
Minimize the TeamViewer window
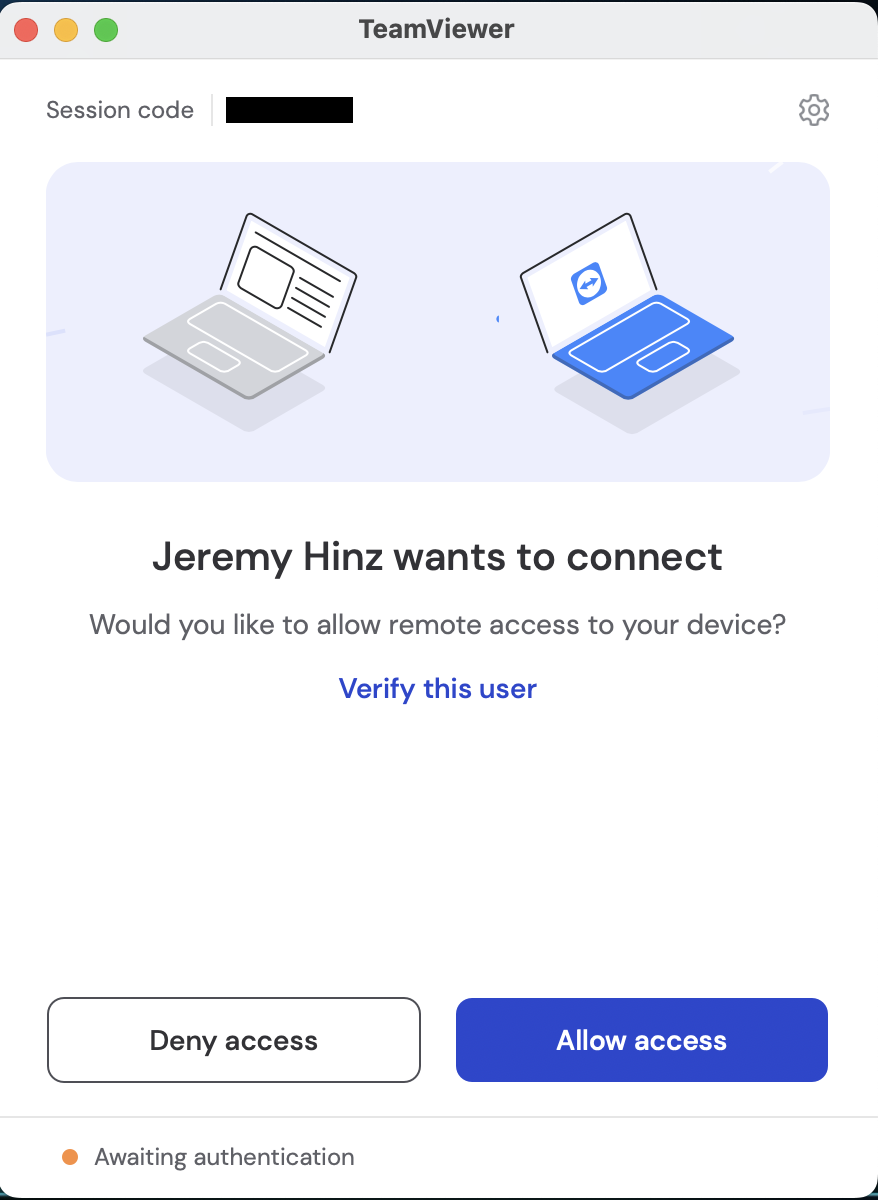coord(66,30)
